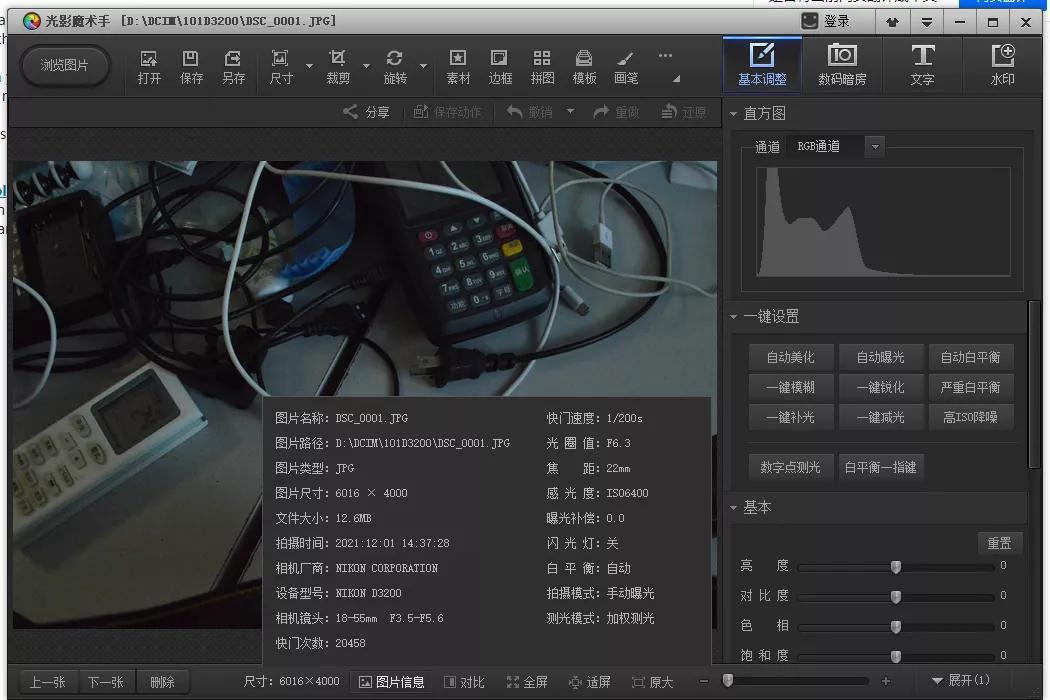The height and width of the screenshot is (700, 1050).
Task: Expand the size (尺寸) dropdown arrow
Action: point(309,67)
